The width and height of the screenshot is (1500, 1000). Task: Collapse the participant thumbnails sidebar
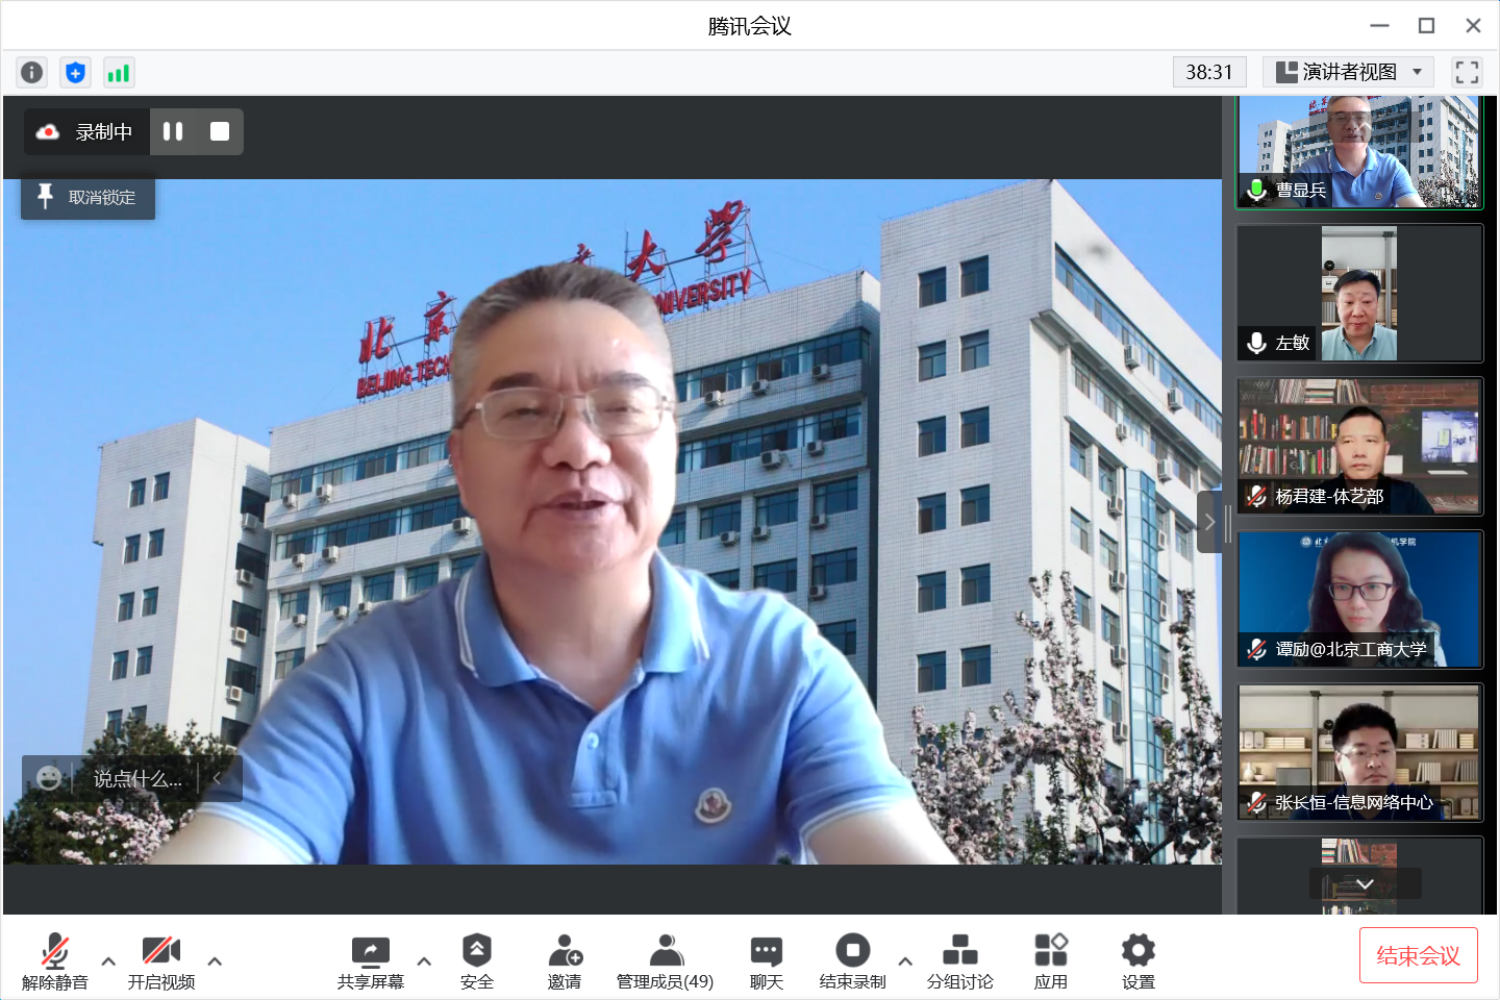[x=1210, y=522]
